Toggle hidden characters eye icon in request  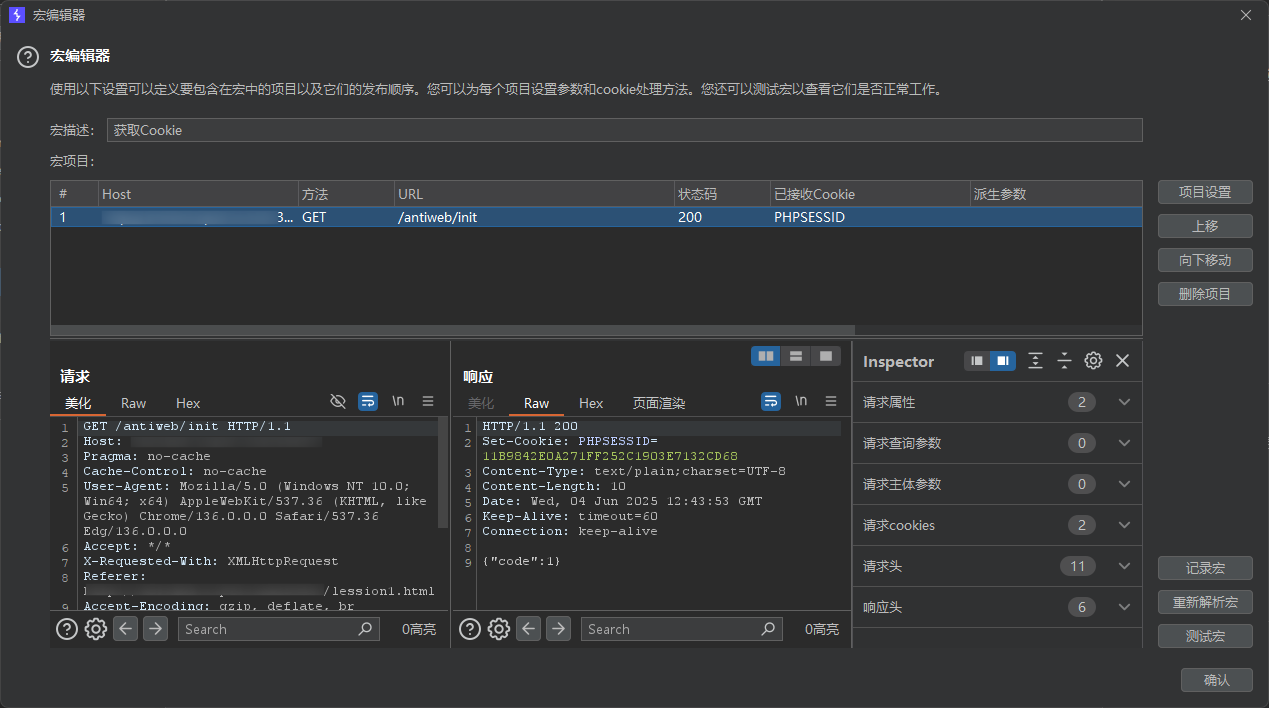point(338,401)
